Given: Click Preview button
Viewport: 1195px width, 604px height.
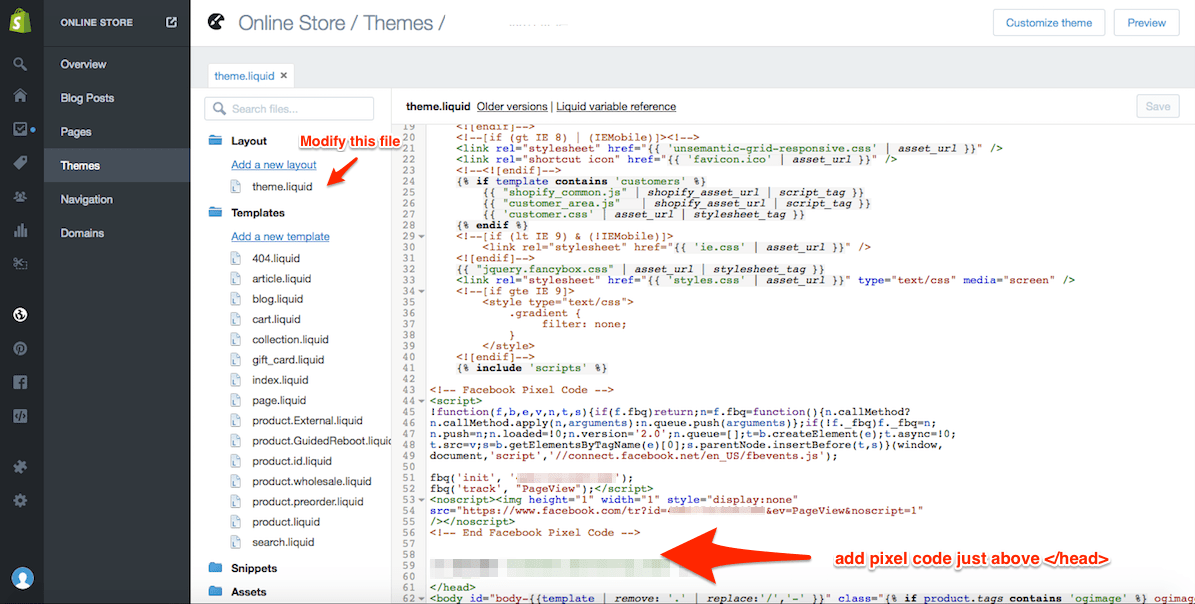Looking at the screenshot, I should click(x=1146, y=23).
